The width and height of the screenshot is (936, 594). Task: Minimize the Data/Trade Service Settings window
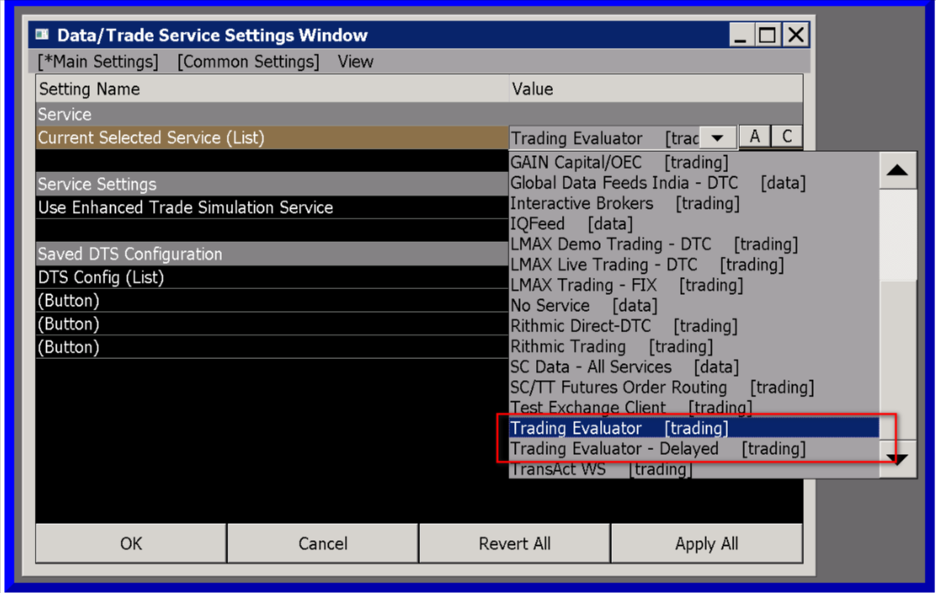[x=740, y=35]
